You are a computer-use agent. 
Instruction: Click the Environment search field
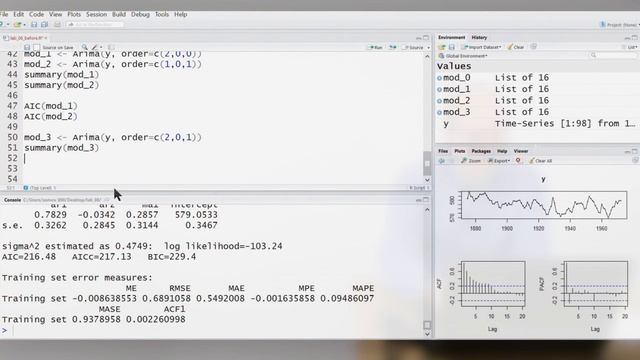(x=613, y=55)
